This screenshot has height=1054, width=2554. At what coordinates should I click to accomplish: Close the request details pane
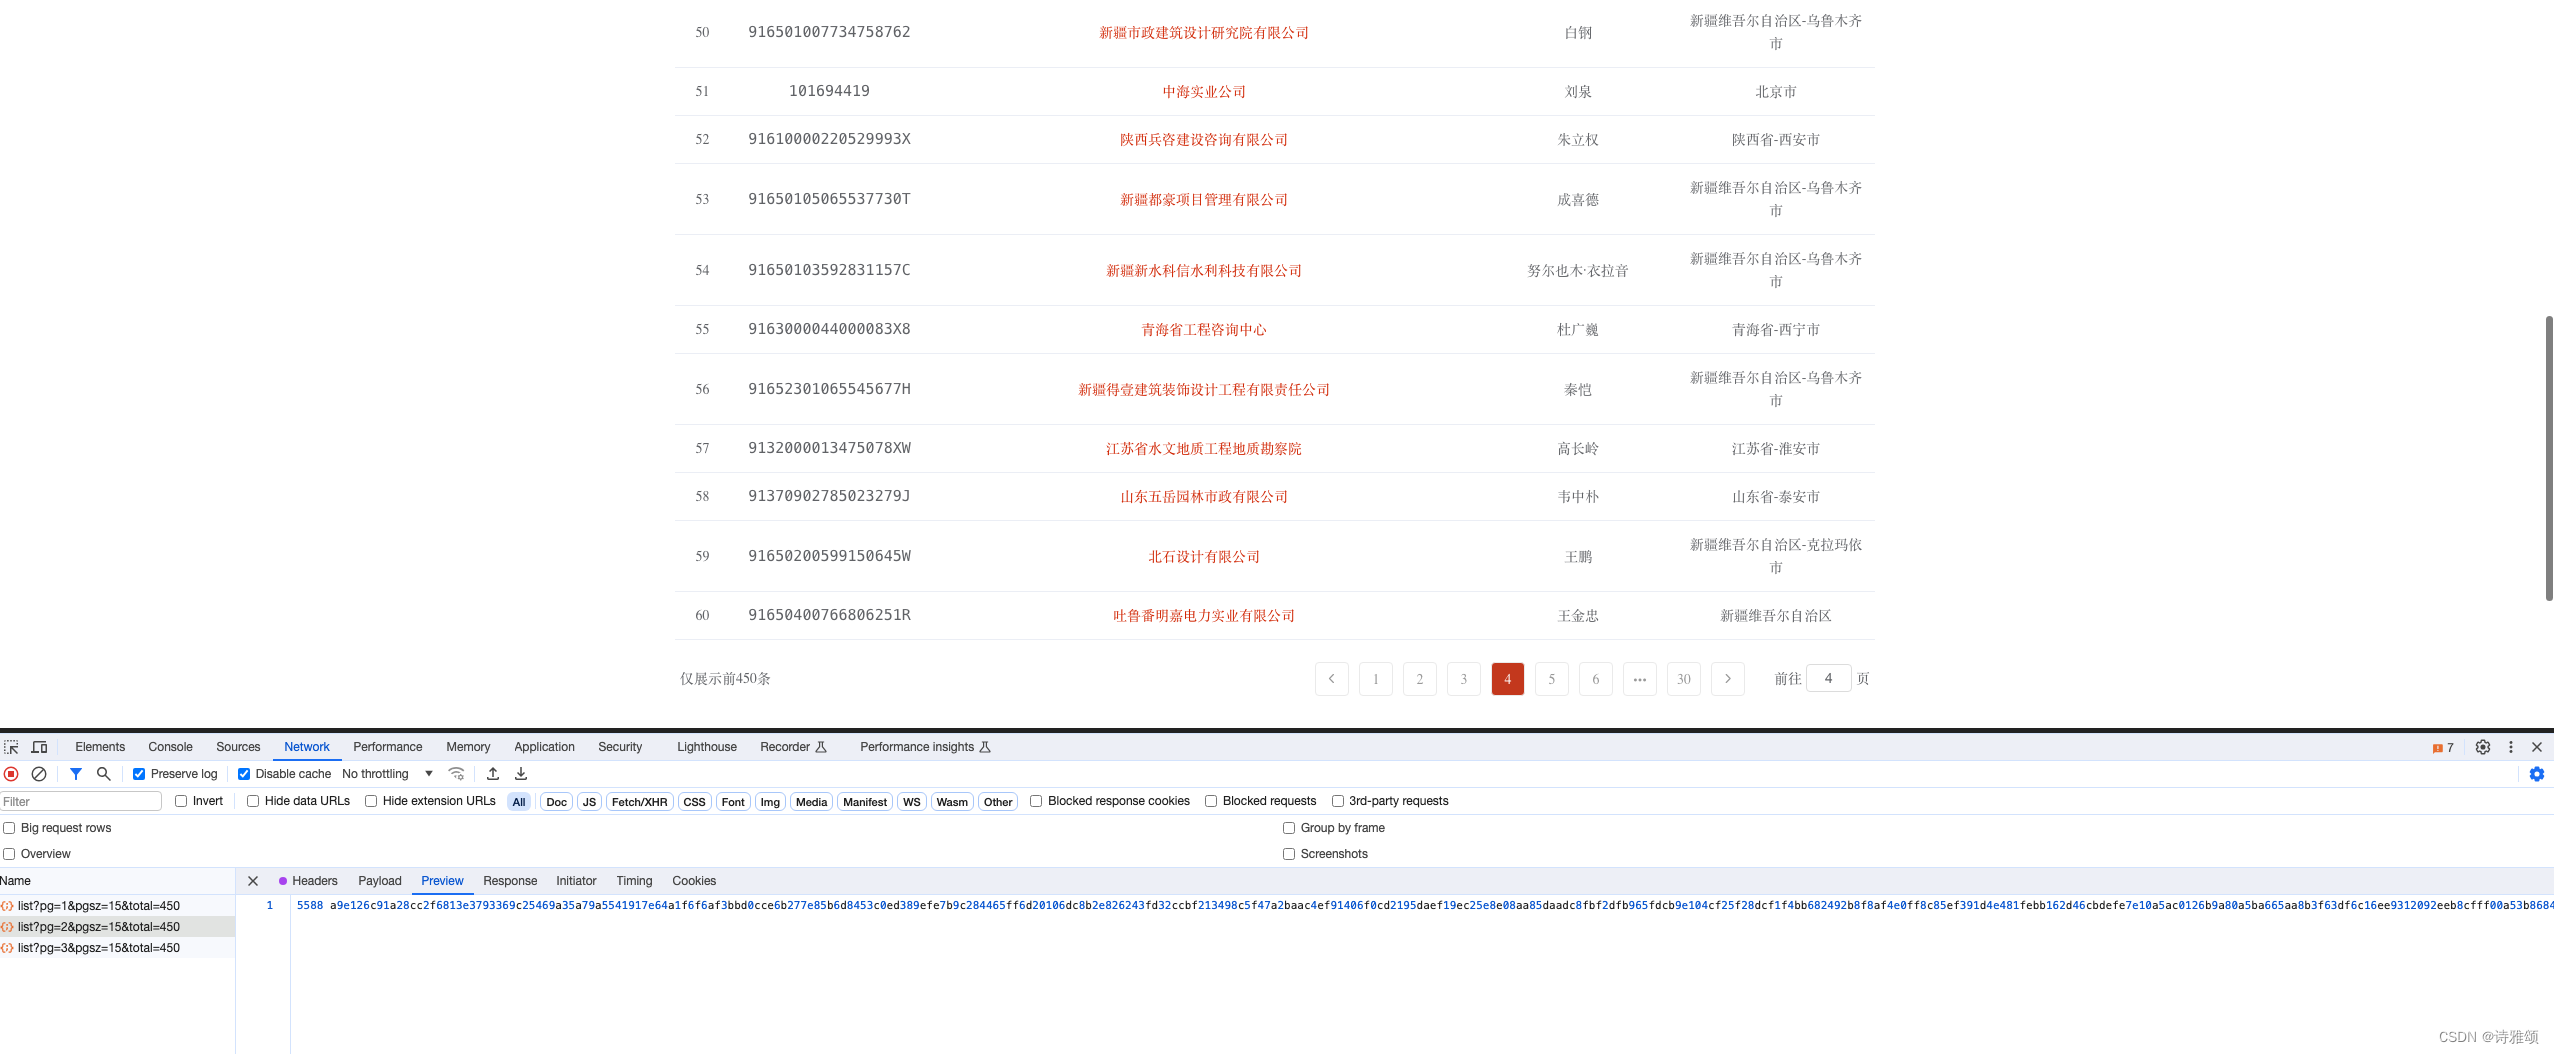click(x=253, y=881)
